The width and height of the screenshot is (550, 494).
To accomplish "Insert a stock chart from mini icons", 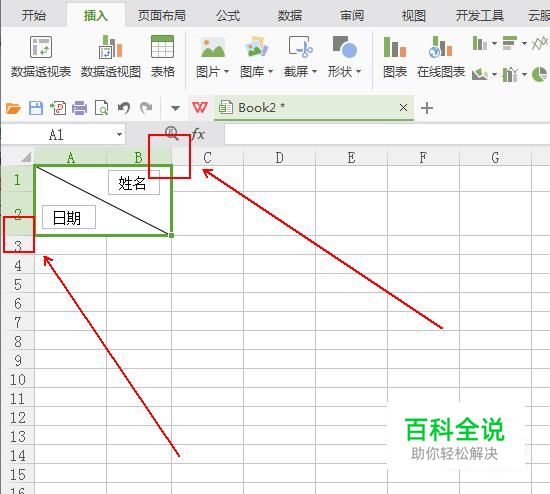I will click(509, 74).
